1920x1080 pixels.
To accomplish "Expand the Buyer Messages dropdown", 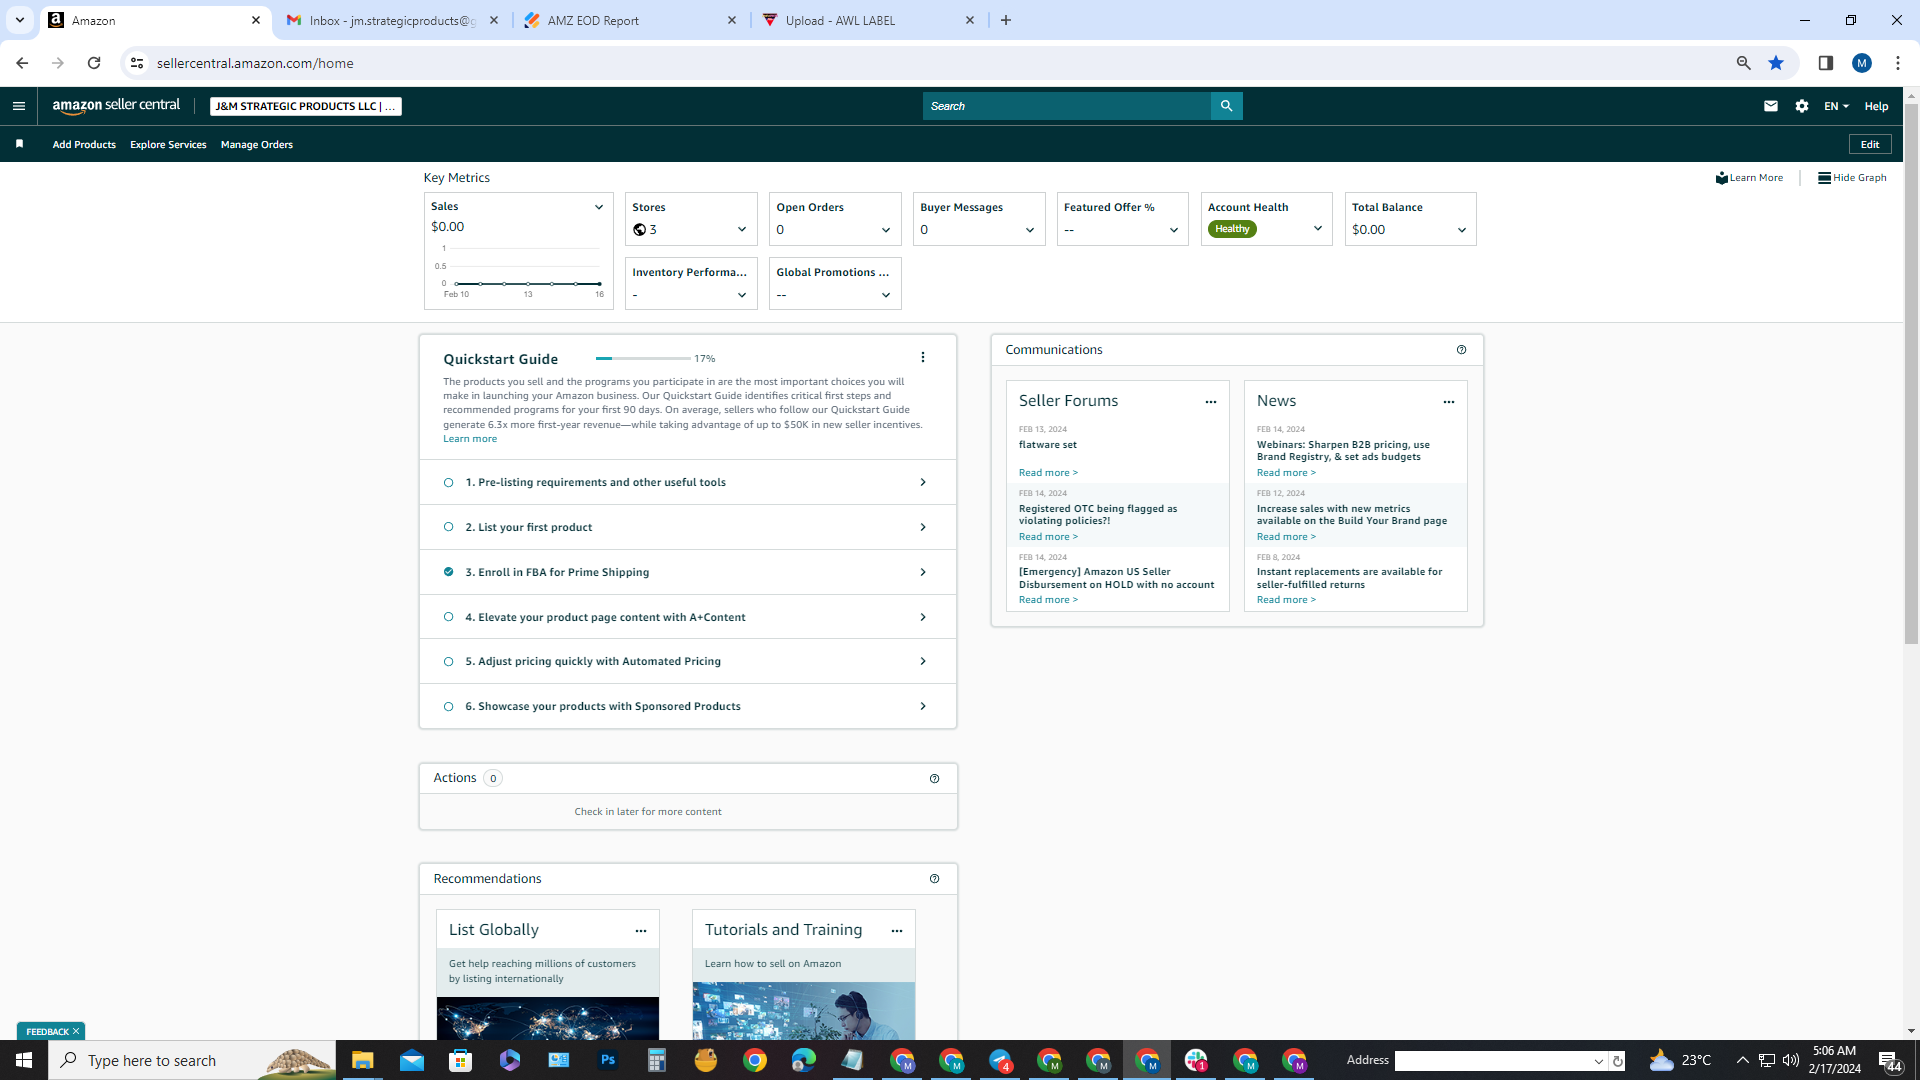I will 1030,230.
